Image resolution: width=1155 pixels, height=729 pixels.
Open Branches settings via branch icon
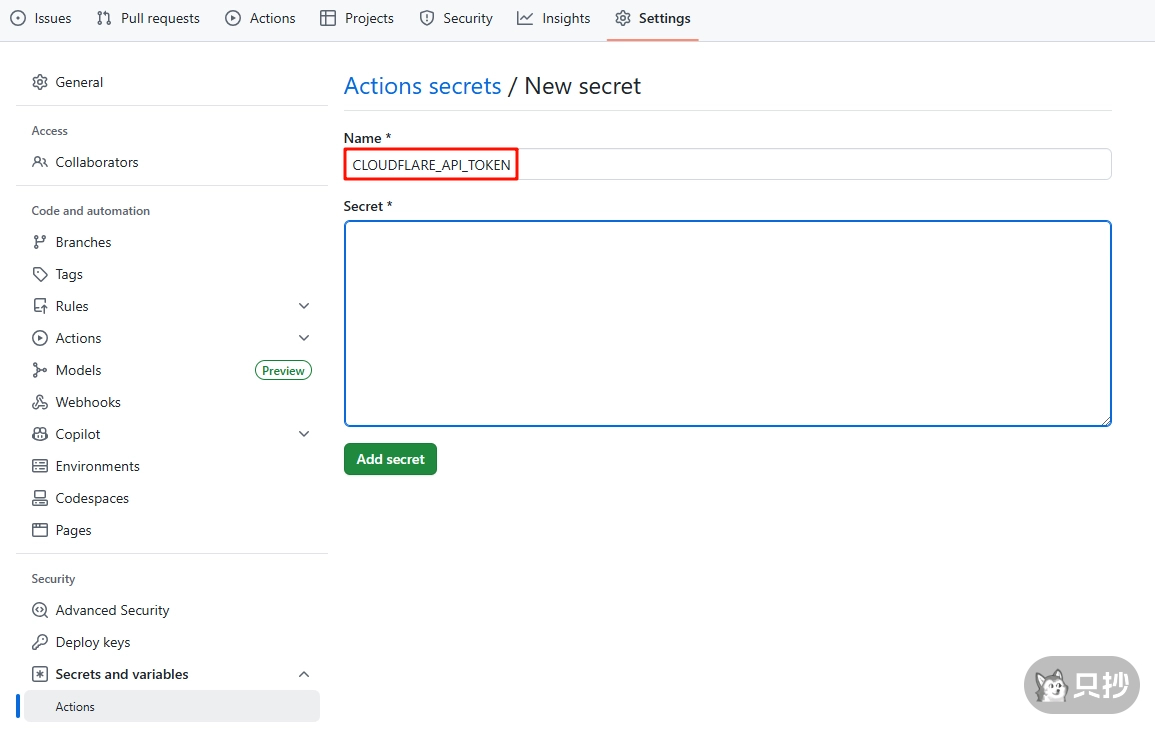pyautogui.click(x=39, y=241)
